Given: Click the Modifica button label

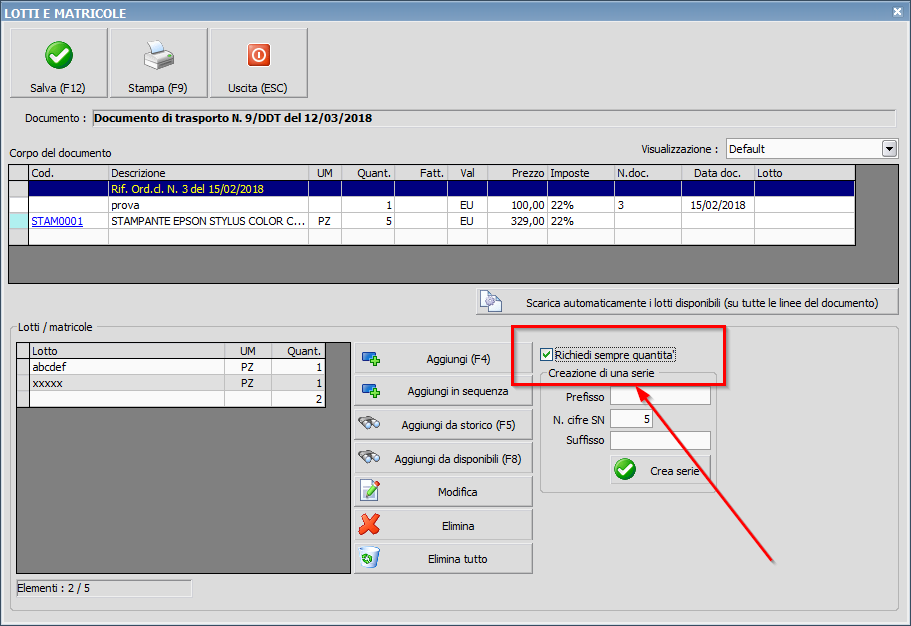Looking at the screenshot, I should pos(458,492).
